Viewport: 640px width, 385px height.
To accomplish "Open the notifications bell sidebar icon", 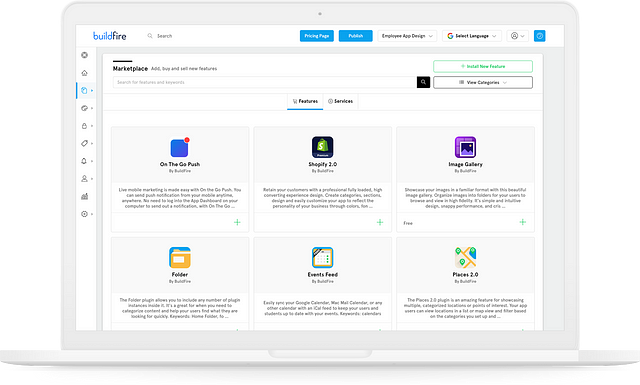I will click(84, 161).
